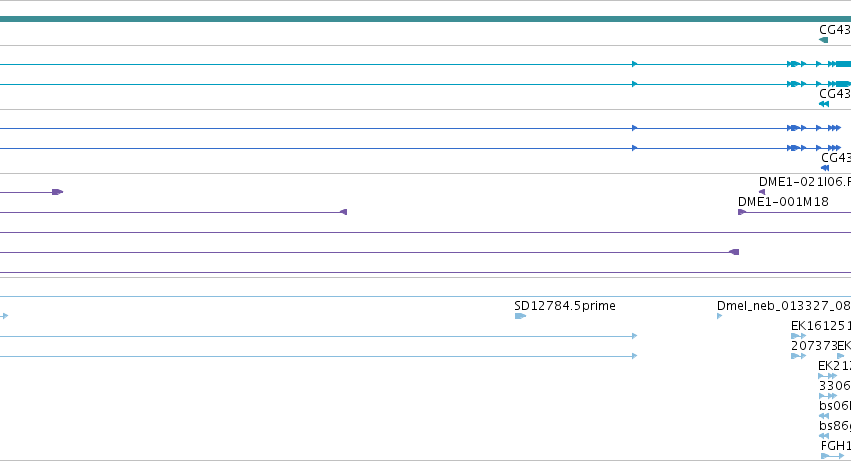This screenshot has width=851, height=461.
Task: Select the CG43 label in the cyan transcript track
Action: 835,94
